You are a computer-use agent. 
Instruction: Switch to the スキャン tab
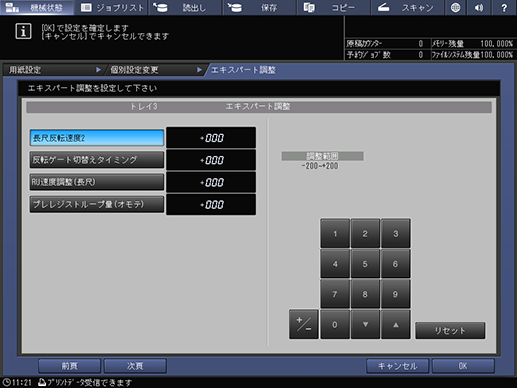click(x=408, y=7)
